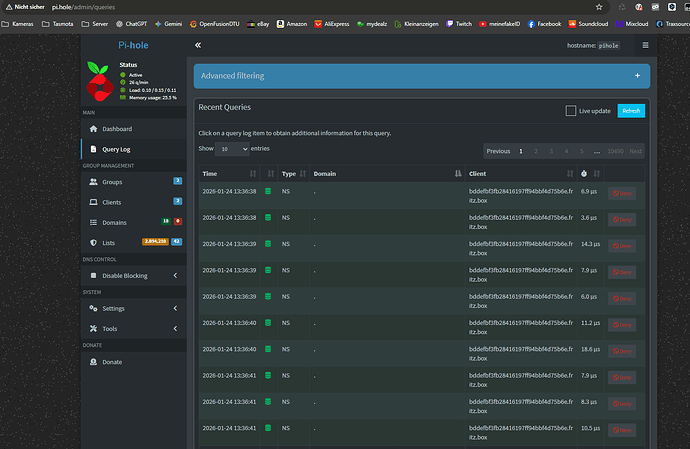The image size is (690, 449).
Task: Open the Gemini bookmark
Action: [169, 24]
